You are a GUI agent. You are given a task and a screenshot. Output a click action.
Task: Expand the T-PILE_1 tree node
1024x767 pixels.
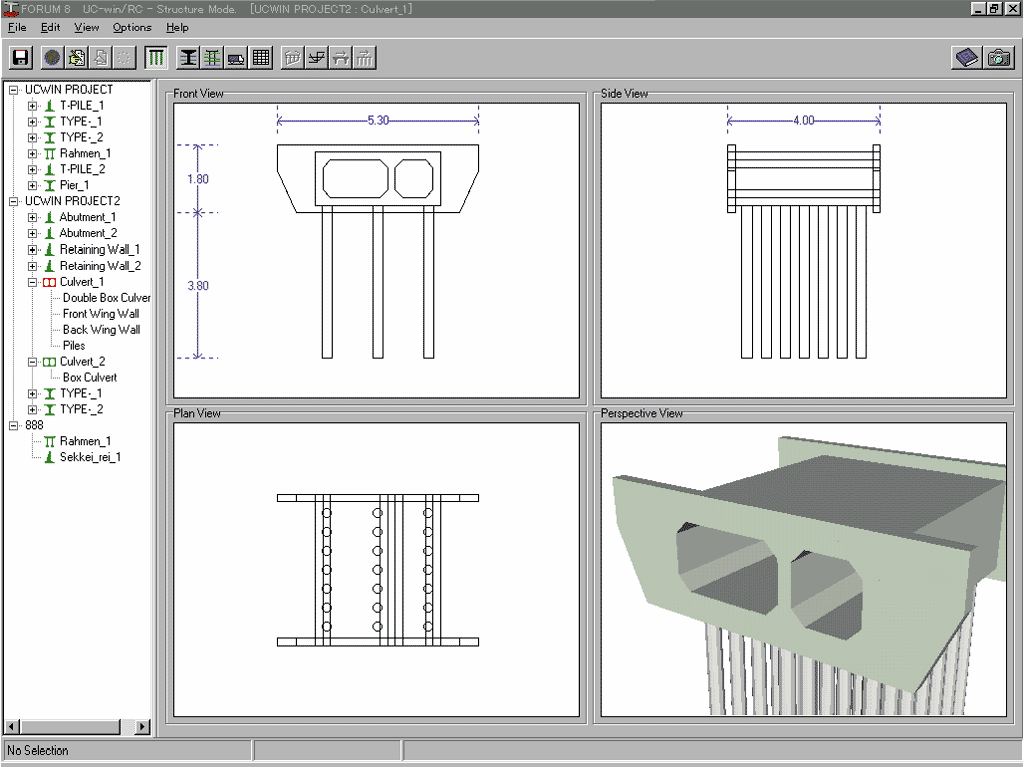[x=33, y=106]
